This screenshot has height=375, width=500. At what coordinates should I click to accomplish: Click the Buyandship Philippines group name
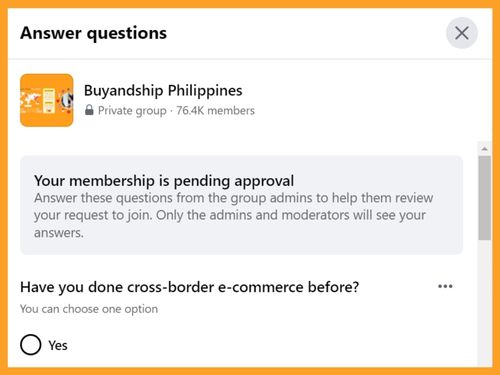(163, 91)
